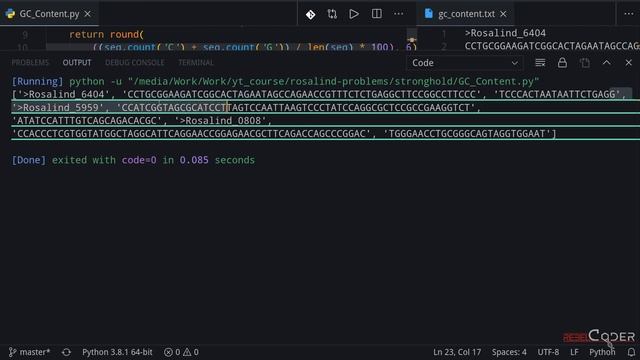Click '0.085' seconds value in output
Viewport: 640px width, 360px height.
click(x=194, y=160)
